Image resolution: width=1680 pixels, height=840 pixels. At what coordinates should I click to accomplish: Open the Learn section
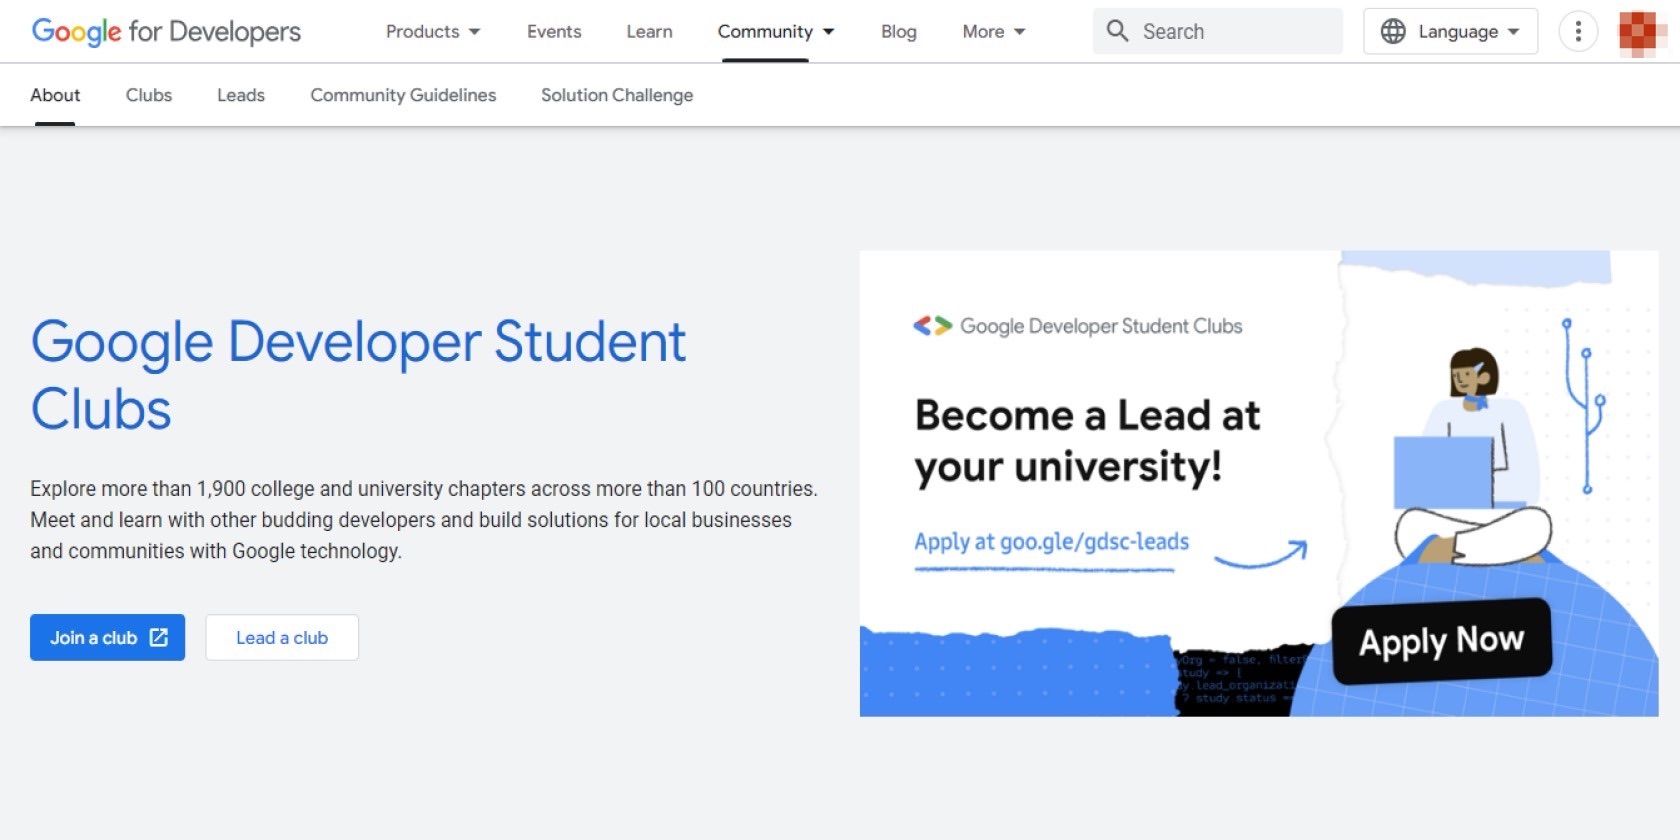(649, 31)
